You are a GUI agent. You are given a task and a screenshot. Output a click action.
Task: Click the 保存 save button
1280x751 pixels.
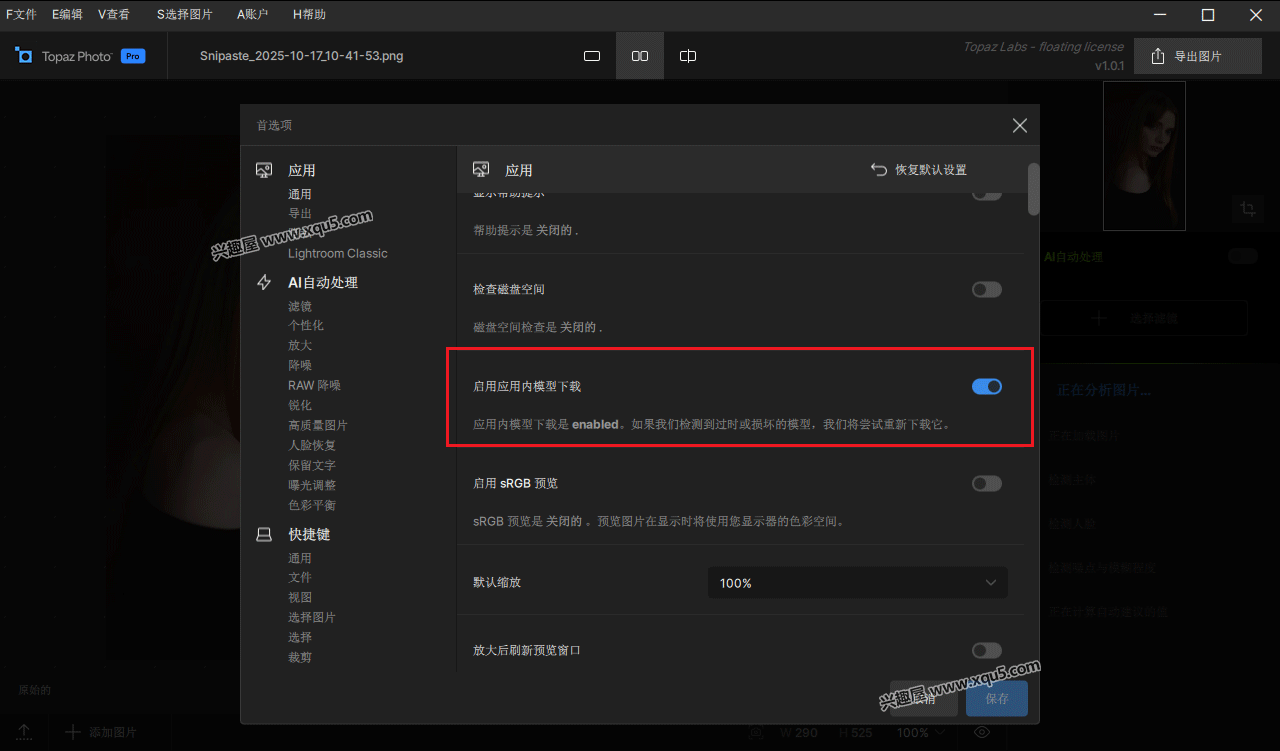point(996,699)
